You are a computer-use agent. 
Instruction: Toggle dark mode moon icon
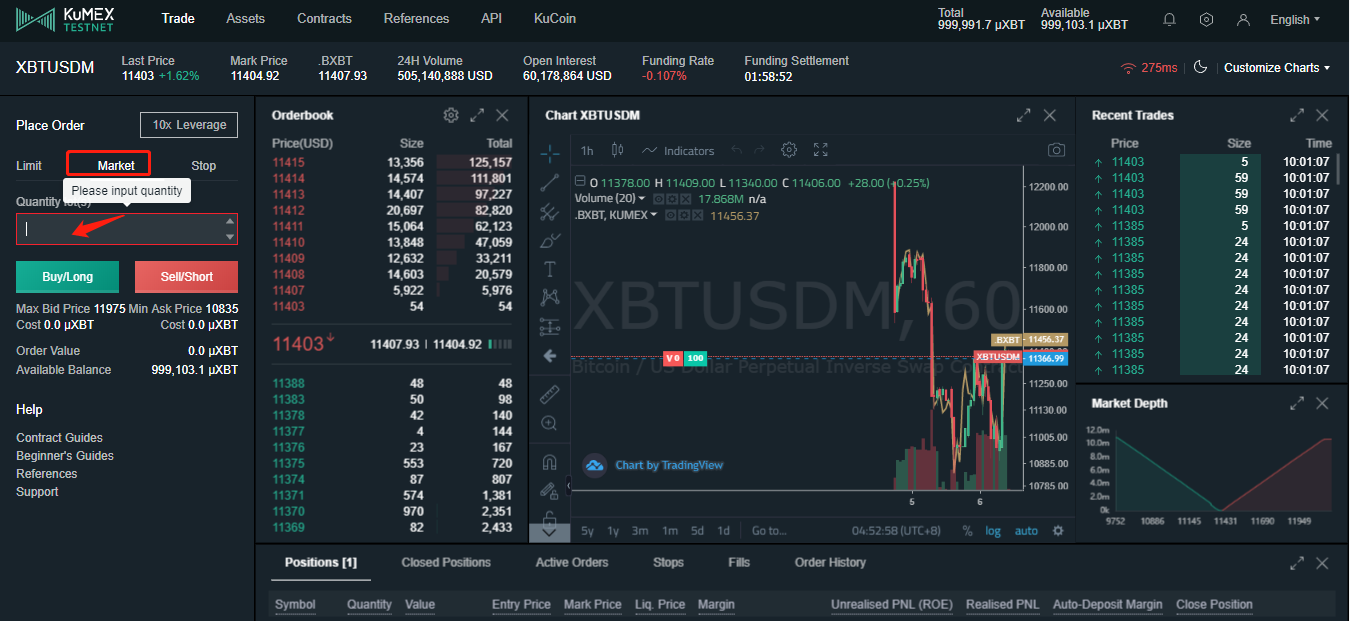click(x=1201, y=67)
